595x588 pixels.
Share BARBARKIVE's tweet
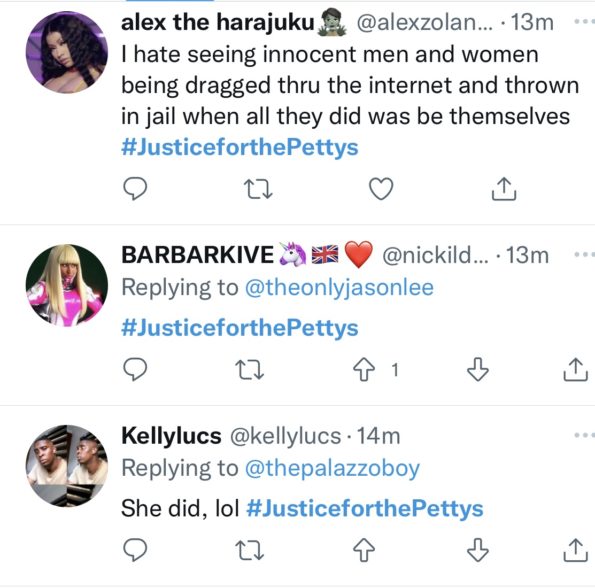(x=576, y=369)
